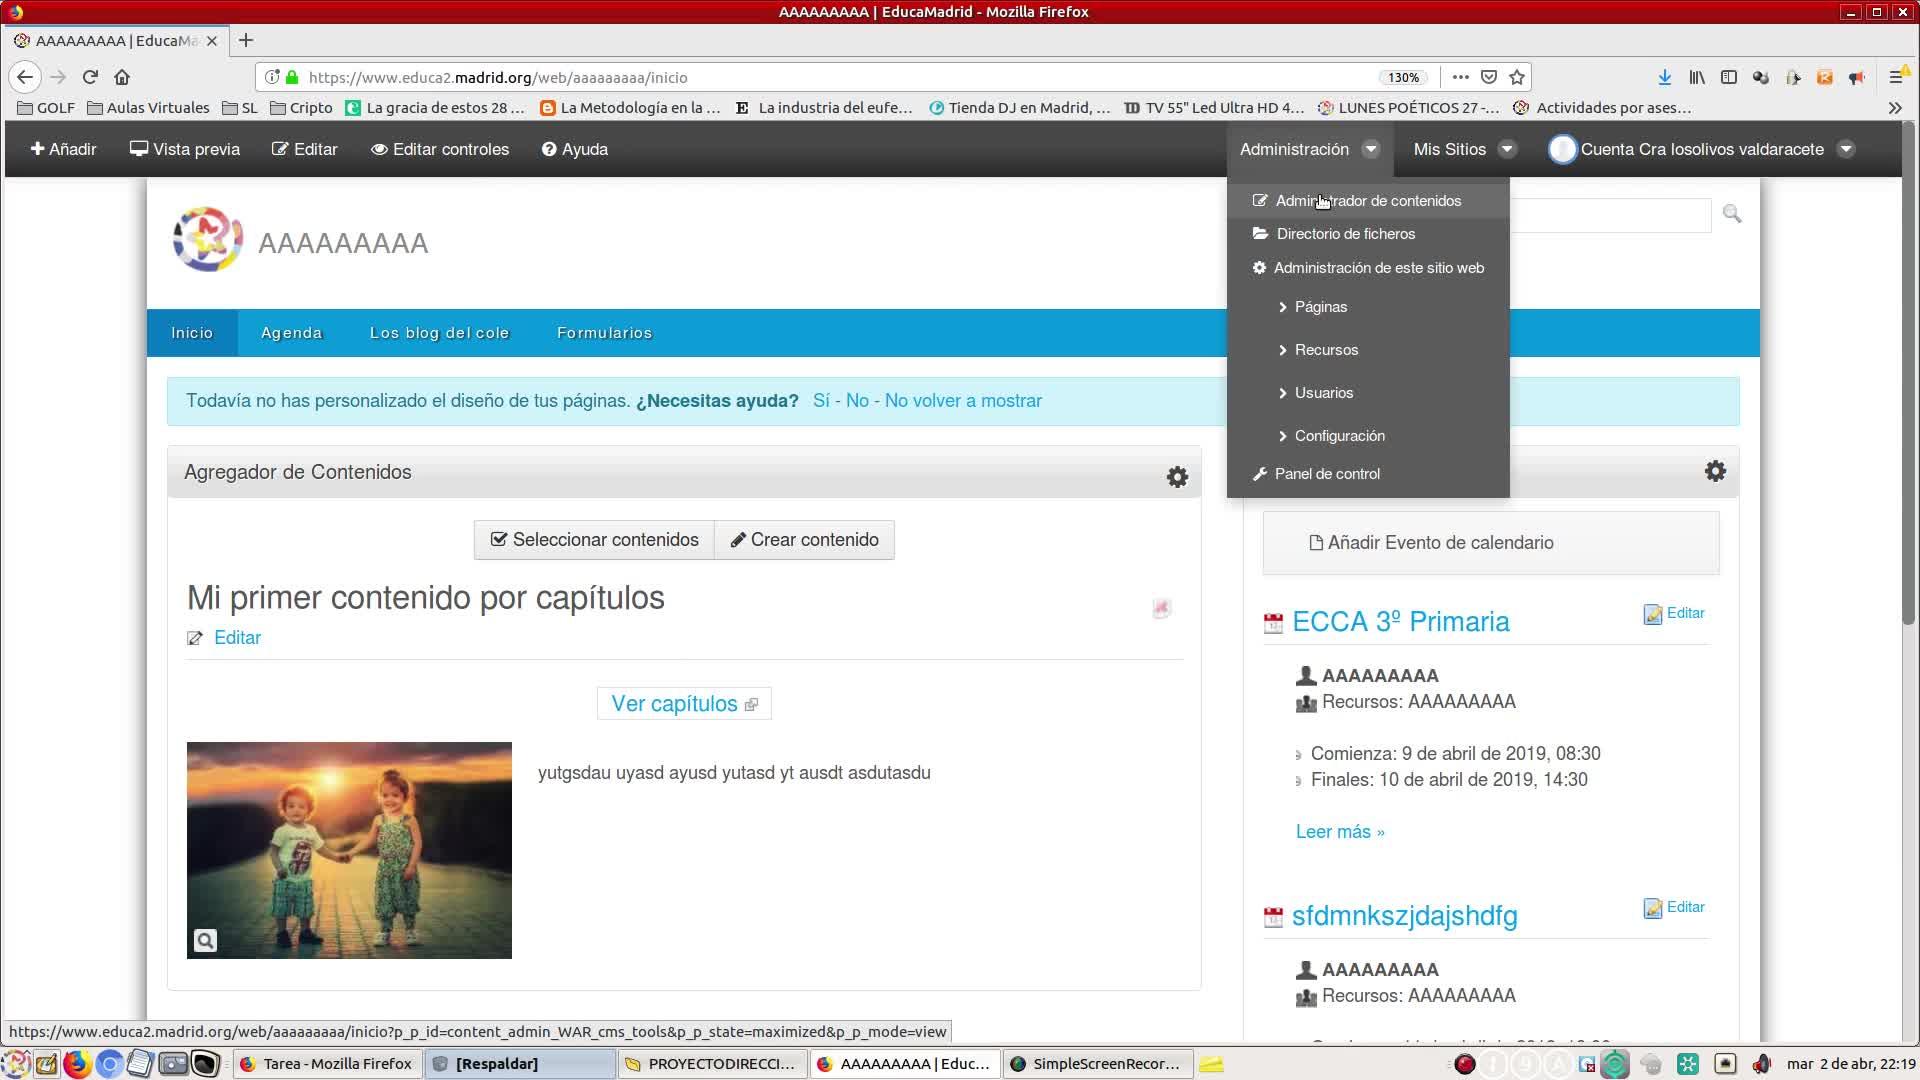Click the Firefox home button
This screenshot has height=1080, width=1920.
point(122,77)
